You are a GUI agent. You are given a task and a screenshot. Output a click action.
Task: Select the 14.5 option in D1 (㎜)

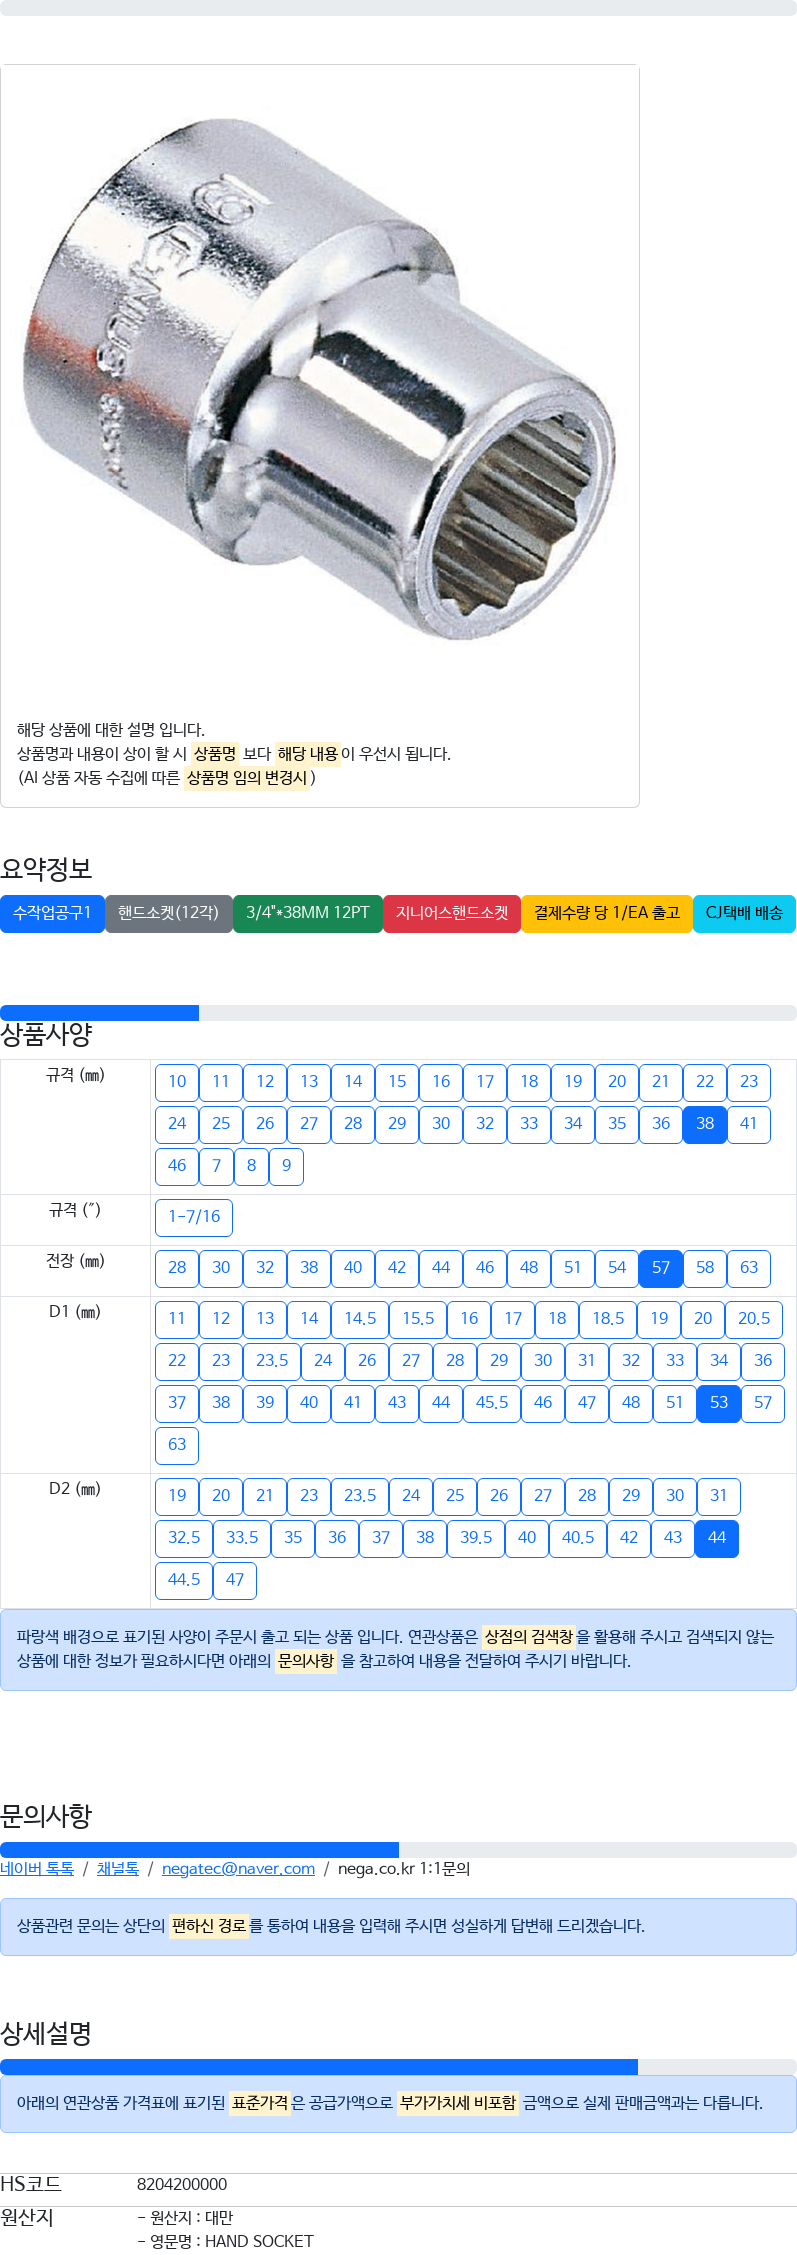pos(360,1319)
